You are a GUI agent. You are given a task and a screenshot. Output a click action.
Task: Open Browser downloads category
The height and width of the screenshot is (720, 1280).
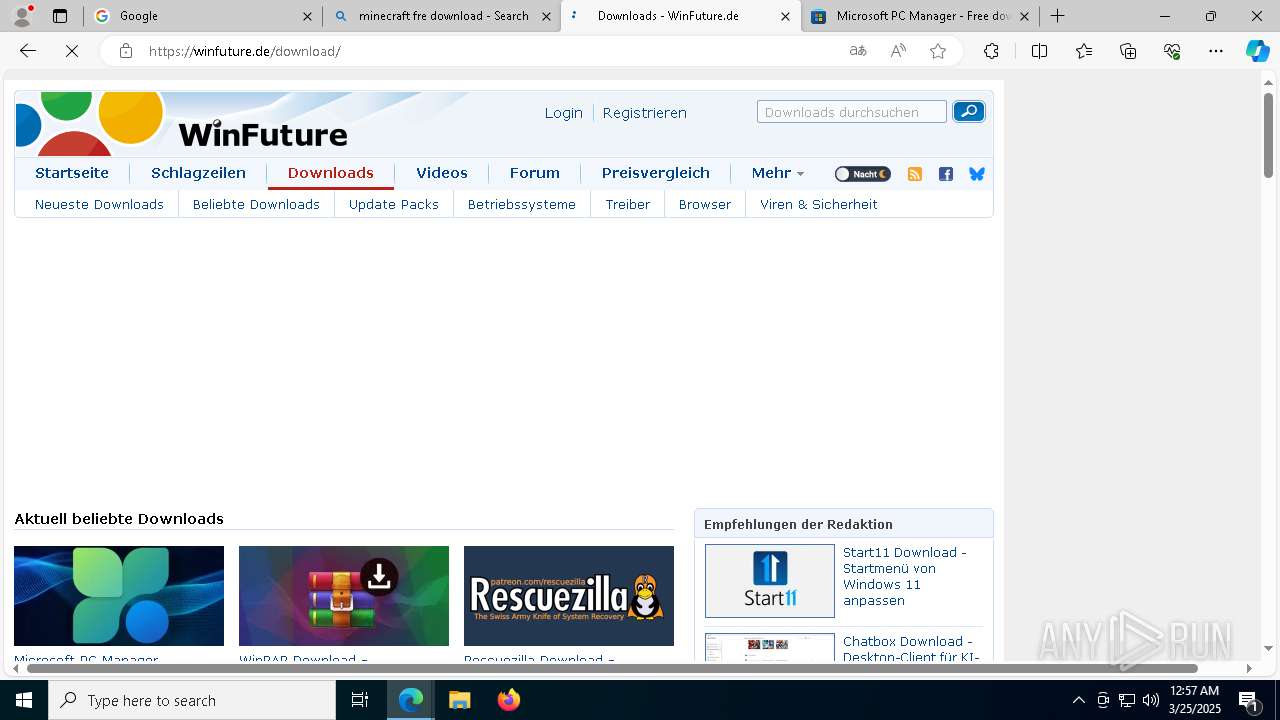[x=705, y=204]
